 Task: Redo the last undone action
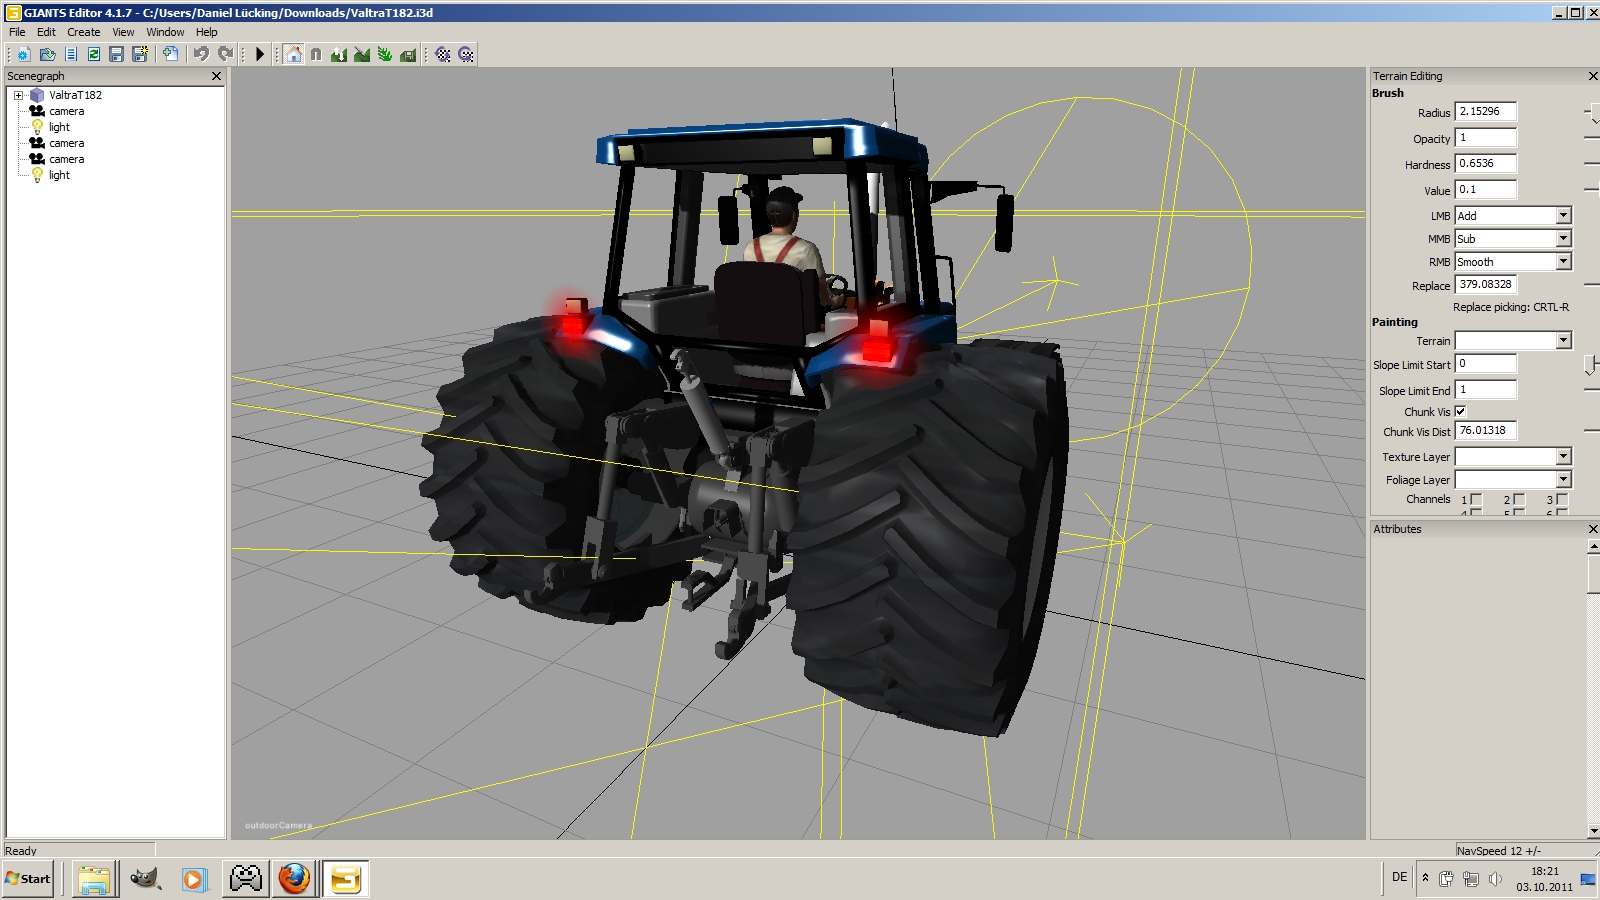(225, 54)
